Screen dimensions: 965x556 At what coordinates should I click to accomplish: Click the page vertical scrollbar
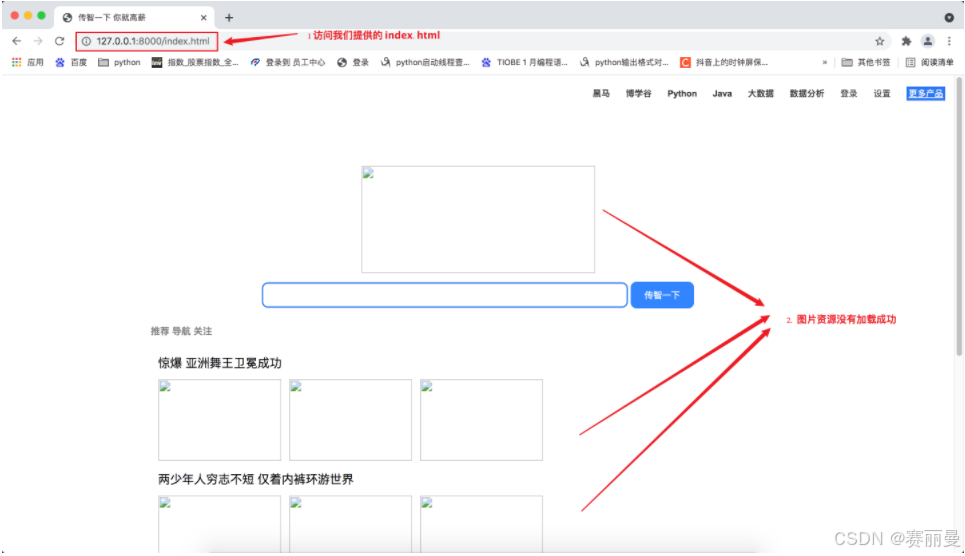[959, 216]
